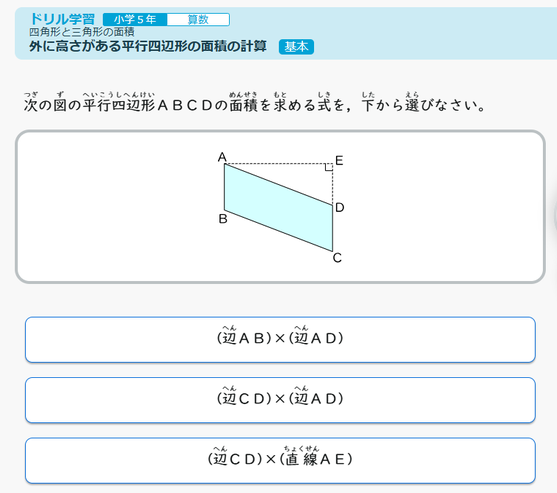Click the dashed line from E to D
The image size is (557, 493).
[333, 184]
